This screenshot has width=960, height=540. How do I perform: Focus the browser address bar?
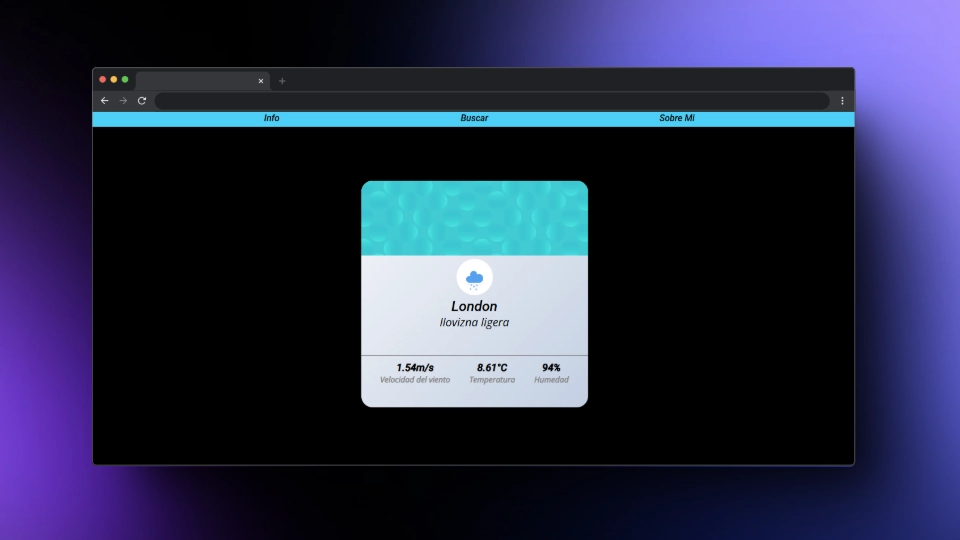pos(490,101)
